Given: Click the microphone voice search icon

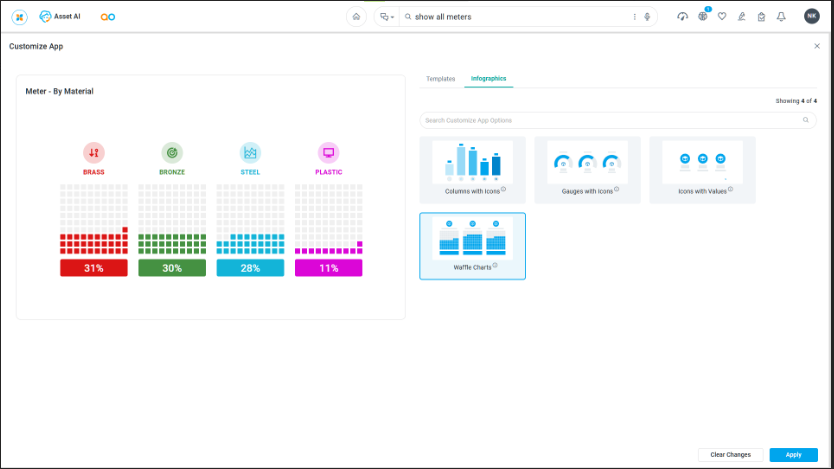Looking at the screenshot, I should point(647,17).
